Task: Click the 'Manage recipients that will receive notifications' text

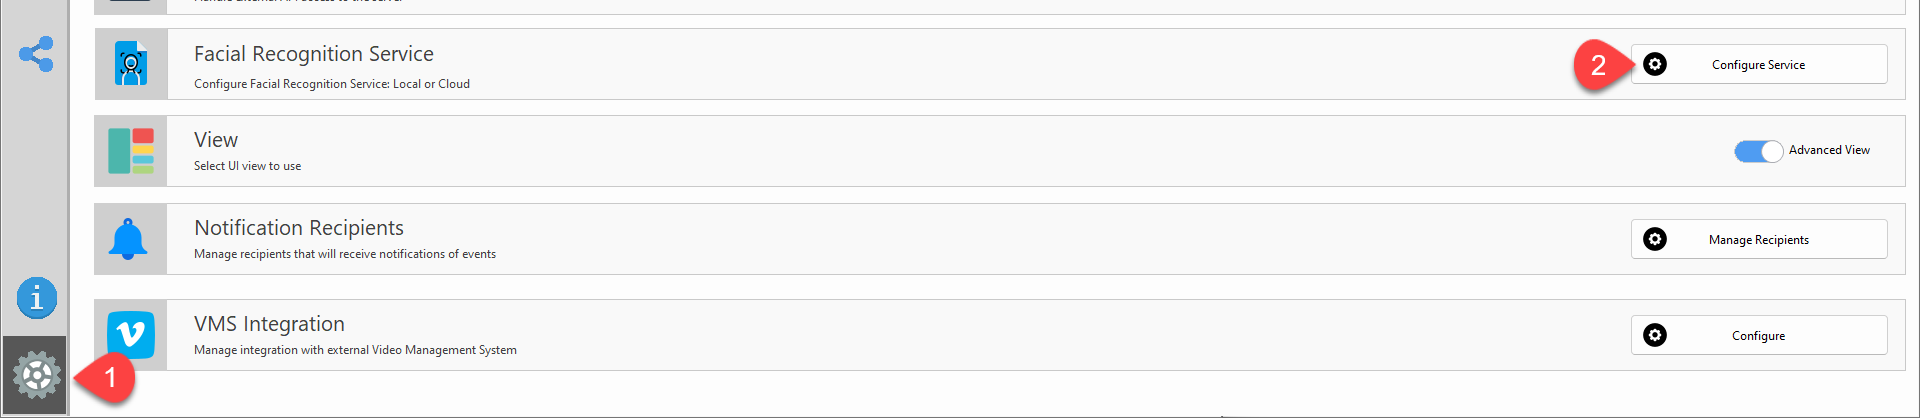Action: (x=345, y=254)
